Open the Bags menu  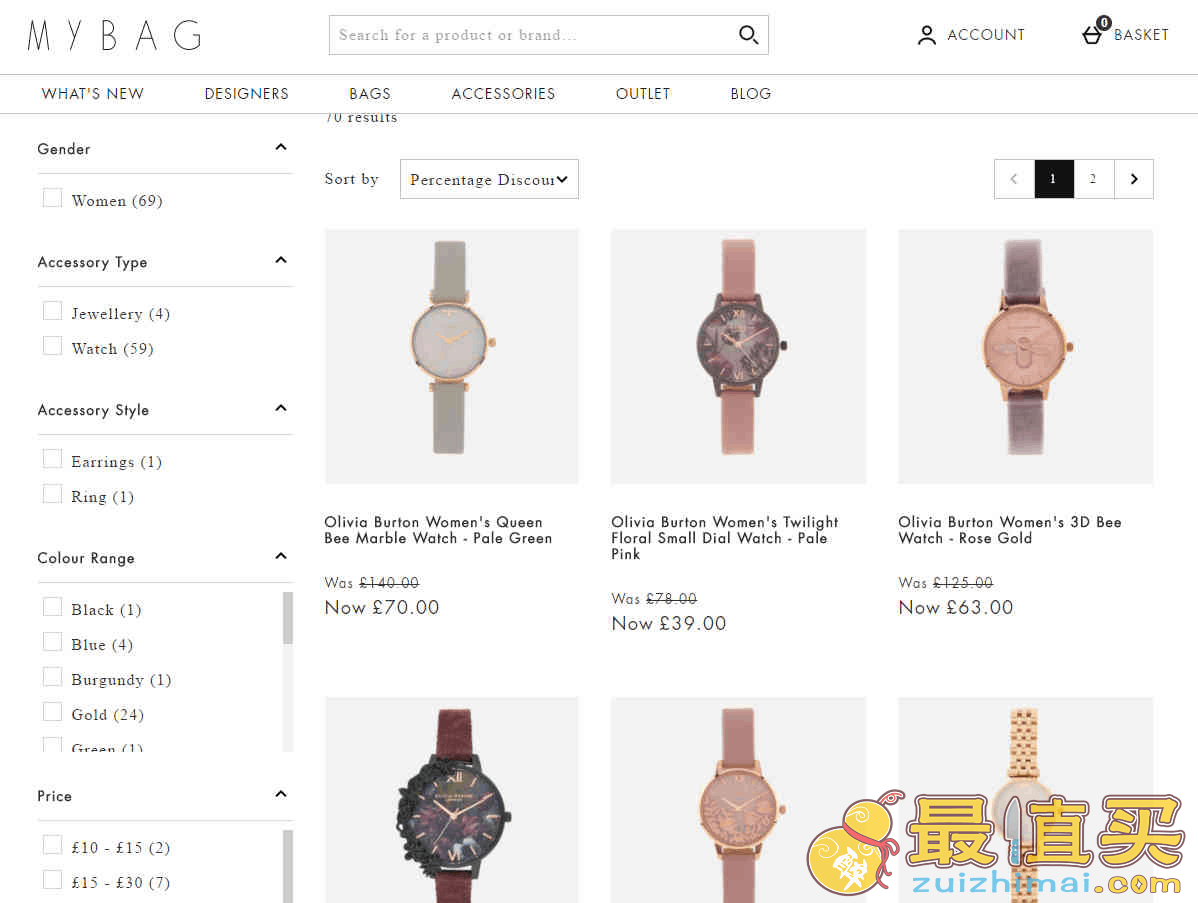point(370,94)
